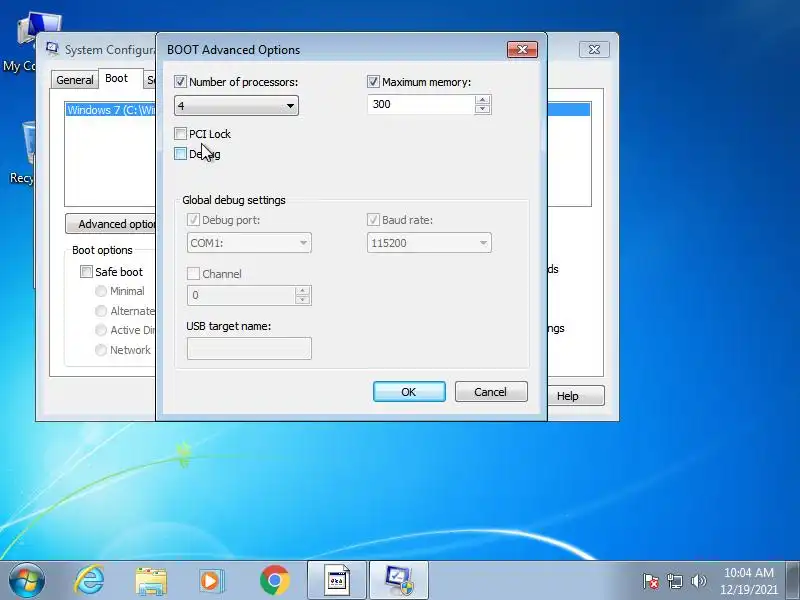The width and height of the screenshot is (800, 600).
Task: Click the Start orb button
Action: pos(27,581)
